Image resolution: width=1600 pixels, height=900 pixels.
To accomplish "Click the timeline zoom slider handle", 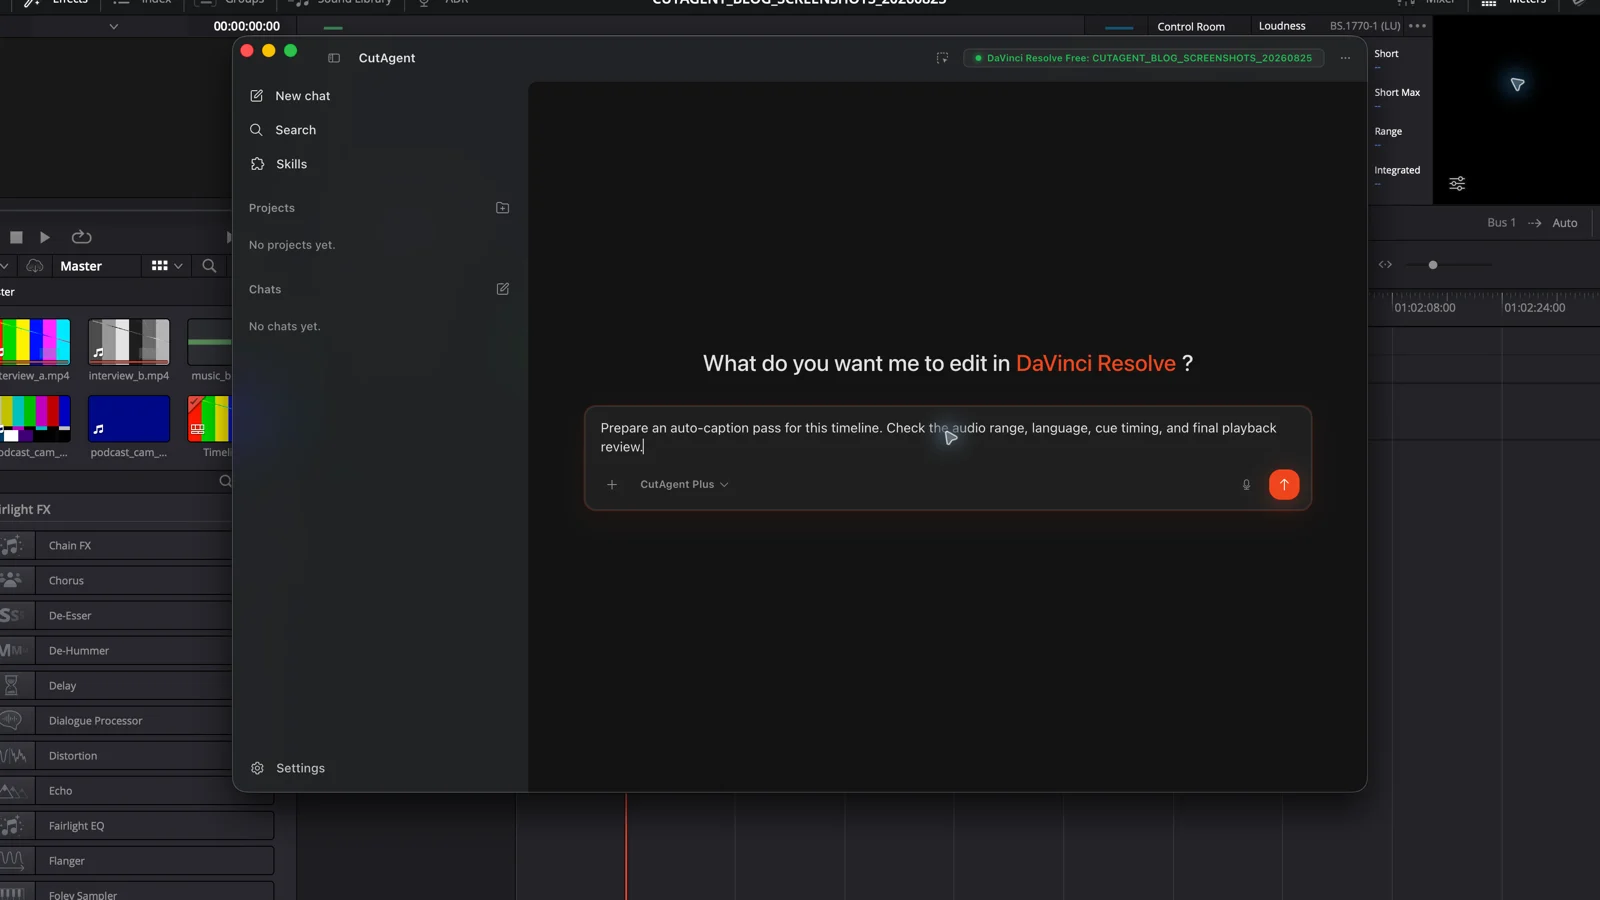I will point(1433,265).
